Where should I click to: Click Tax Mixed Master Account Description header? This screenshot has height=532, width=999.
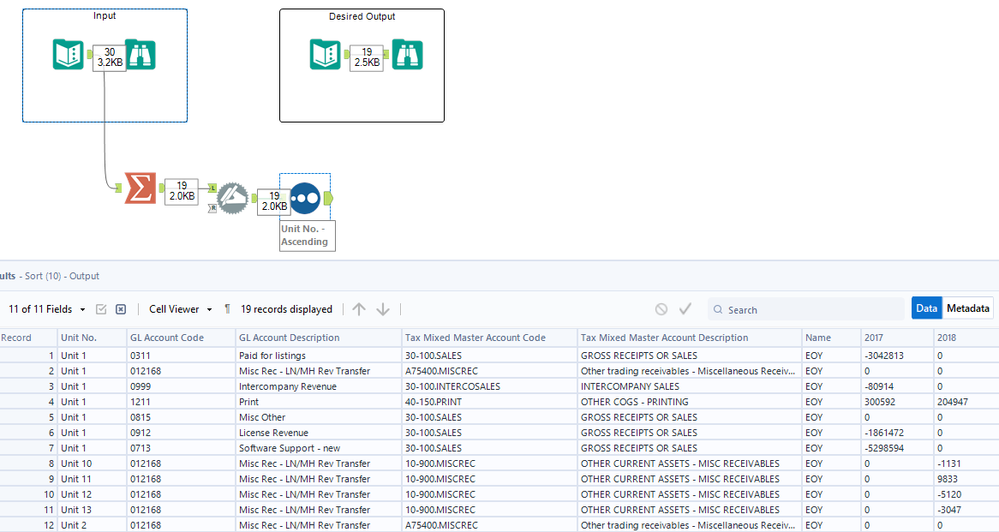[689, 338]
